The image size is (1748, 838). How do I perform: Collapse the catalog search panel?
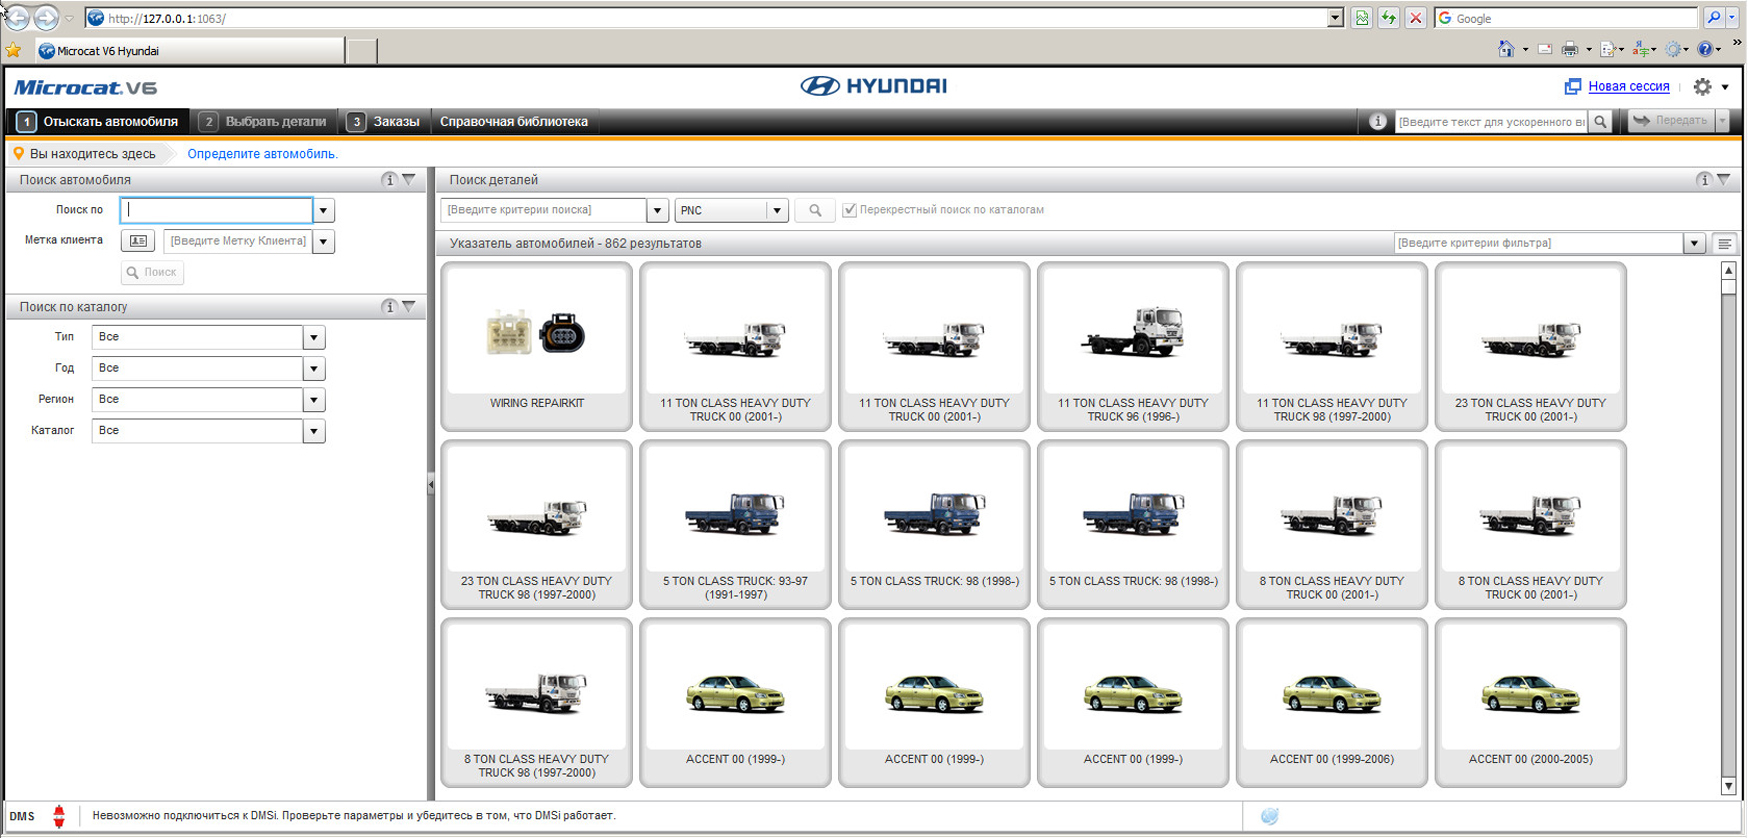point(409,307)
